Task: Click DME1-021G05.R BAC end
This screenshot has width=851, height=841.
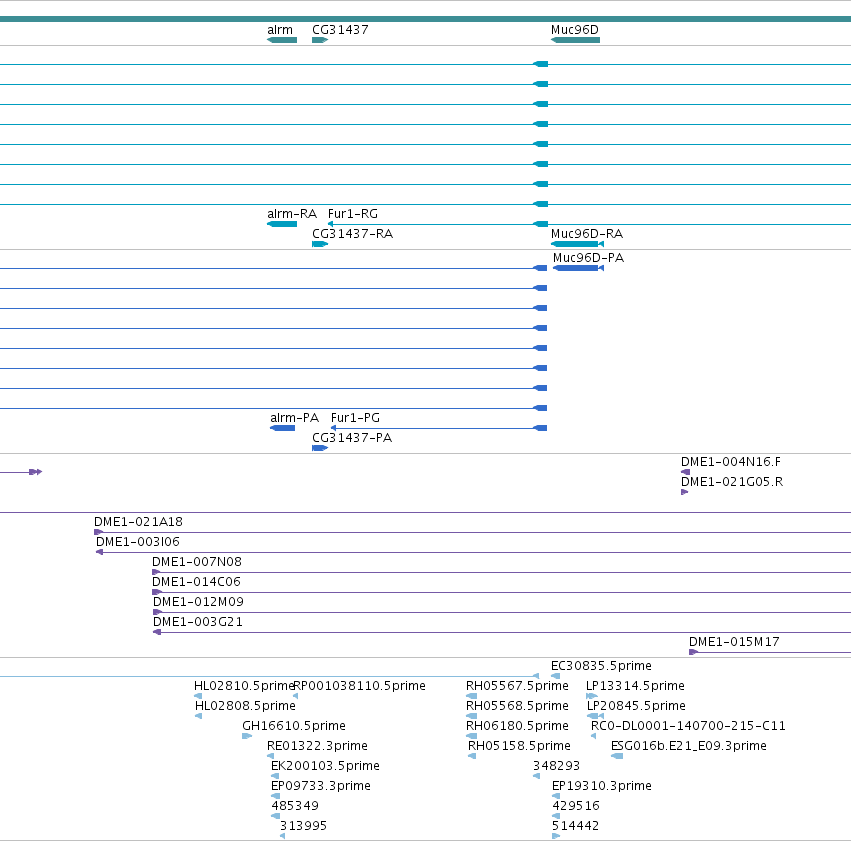Action: click(x=684, y=492)
